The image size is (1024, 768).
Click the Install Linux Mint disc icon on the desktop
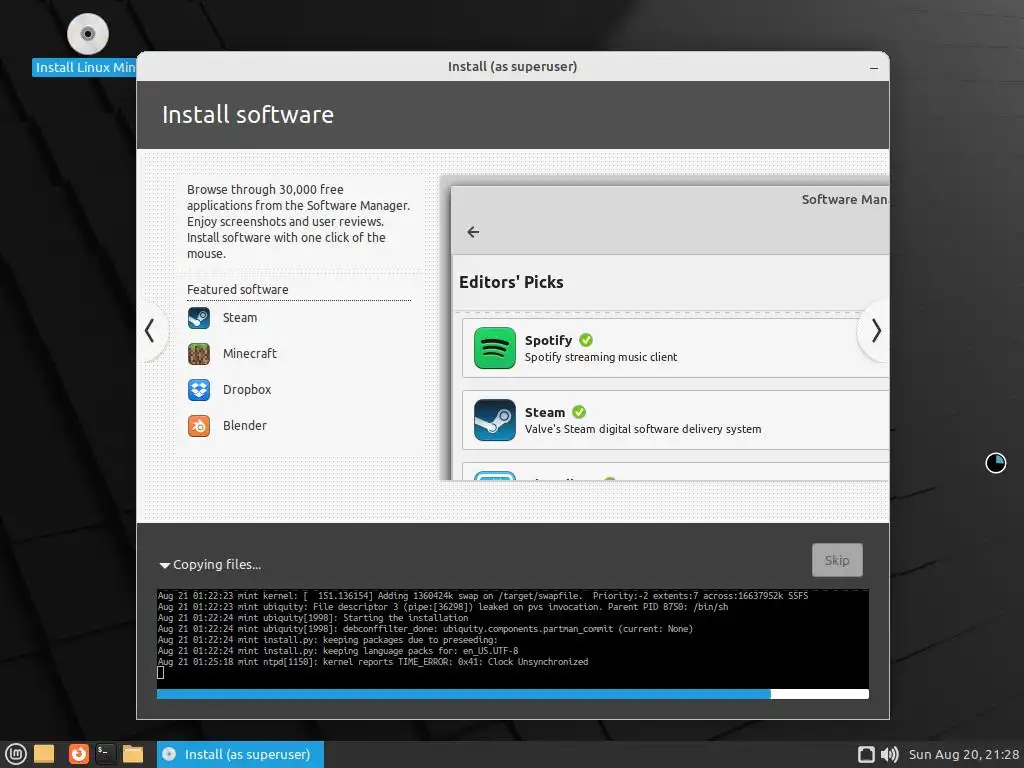[88, 33]
